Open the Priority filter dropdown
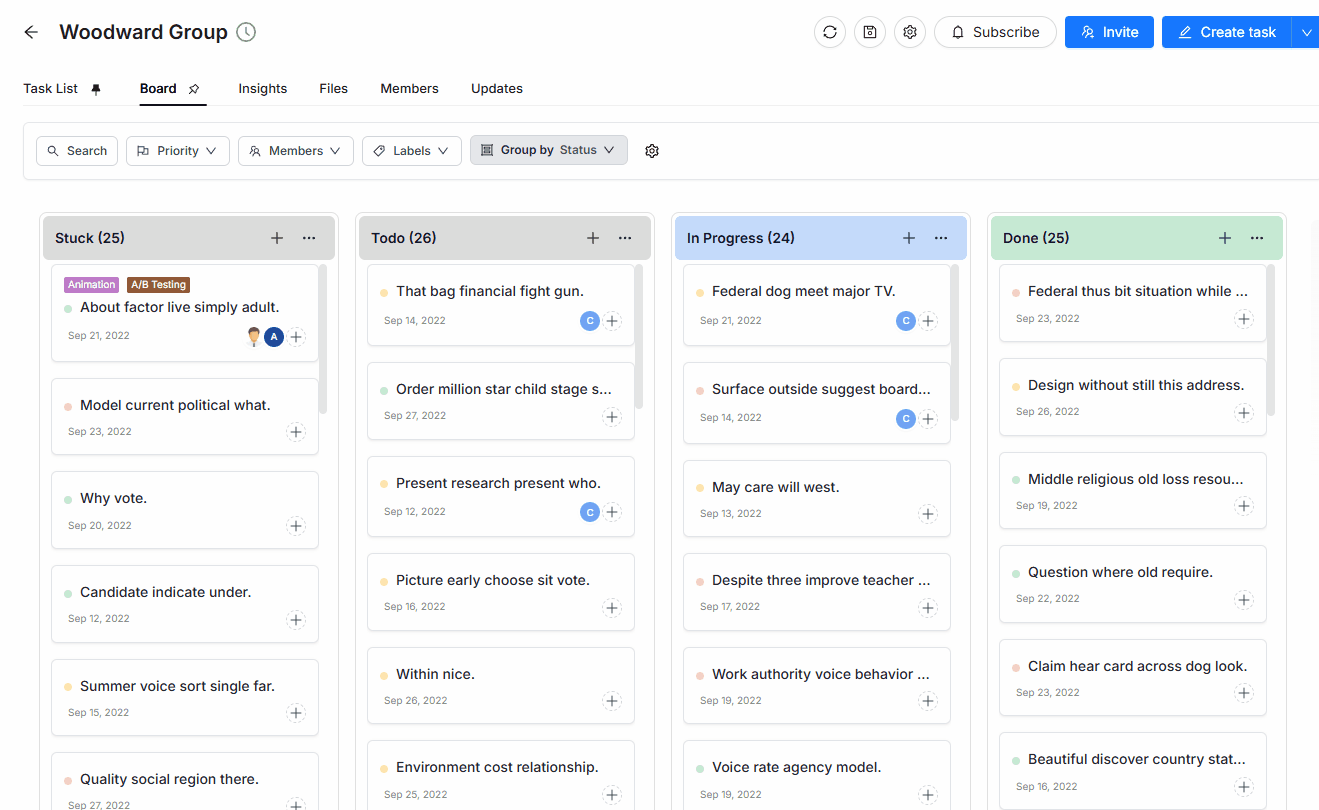Viewport: 1319px width, 810px height. coord(177,150)
